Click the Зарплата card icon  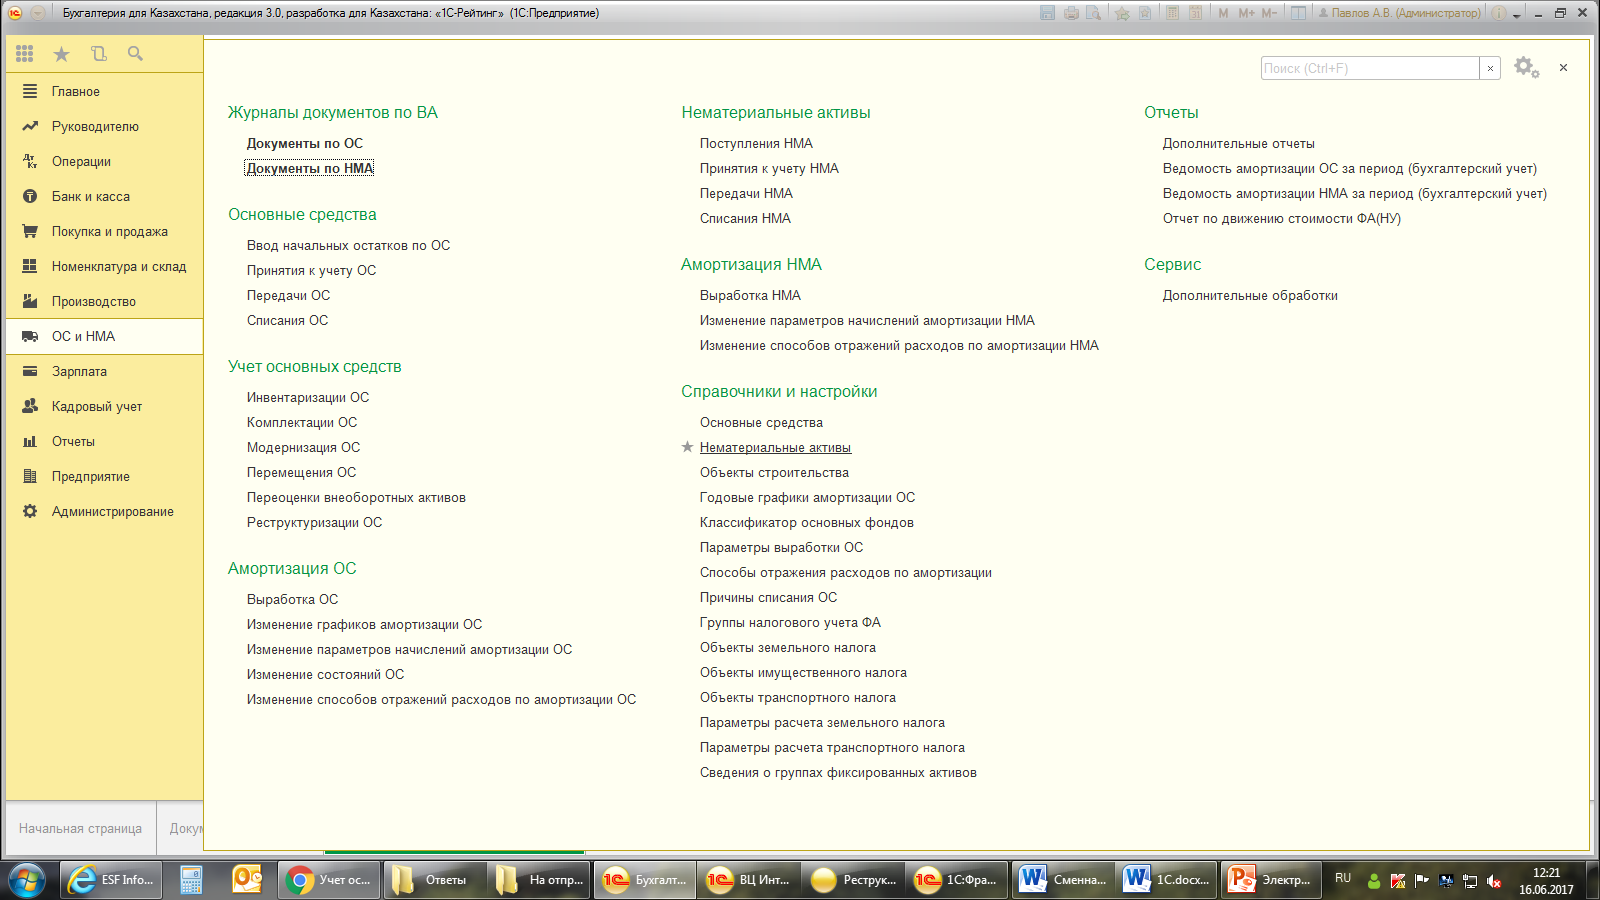tap(30, 371)
